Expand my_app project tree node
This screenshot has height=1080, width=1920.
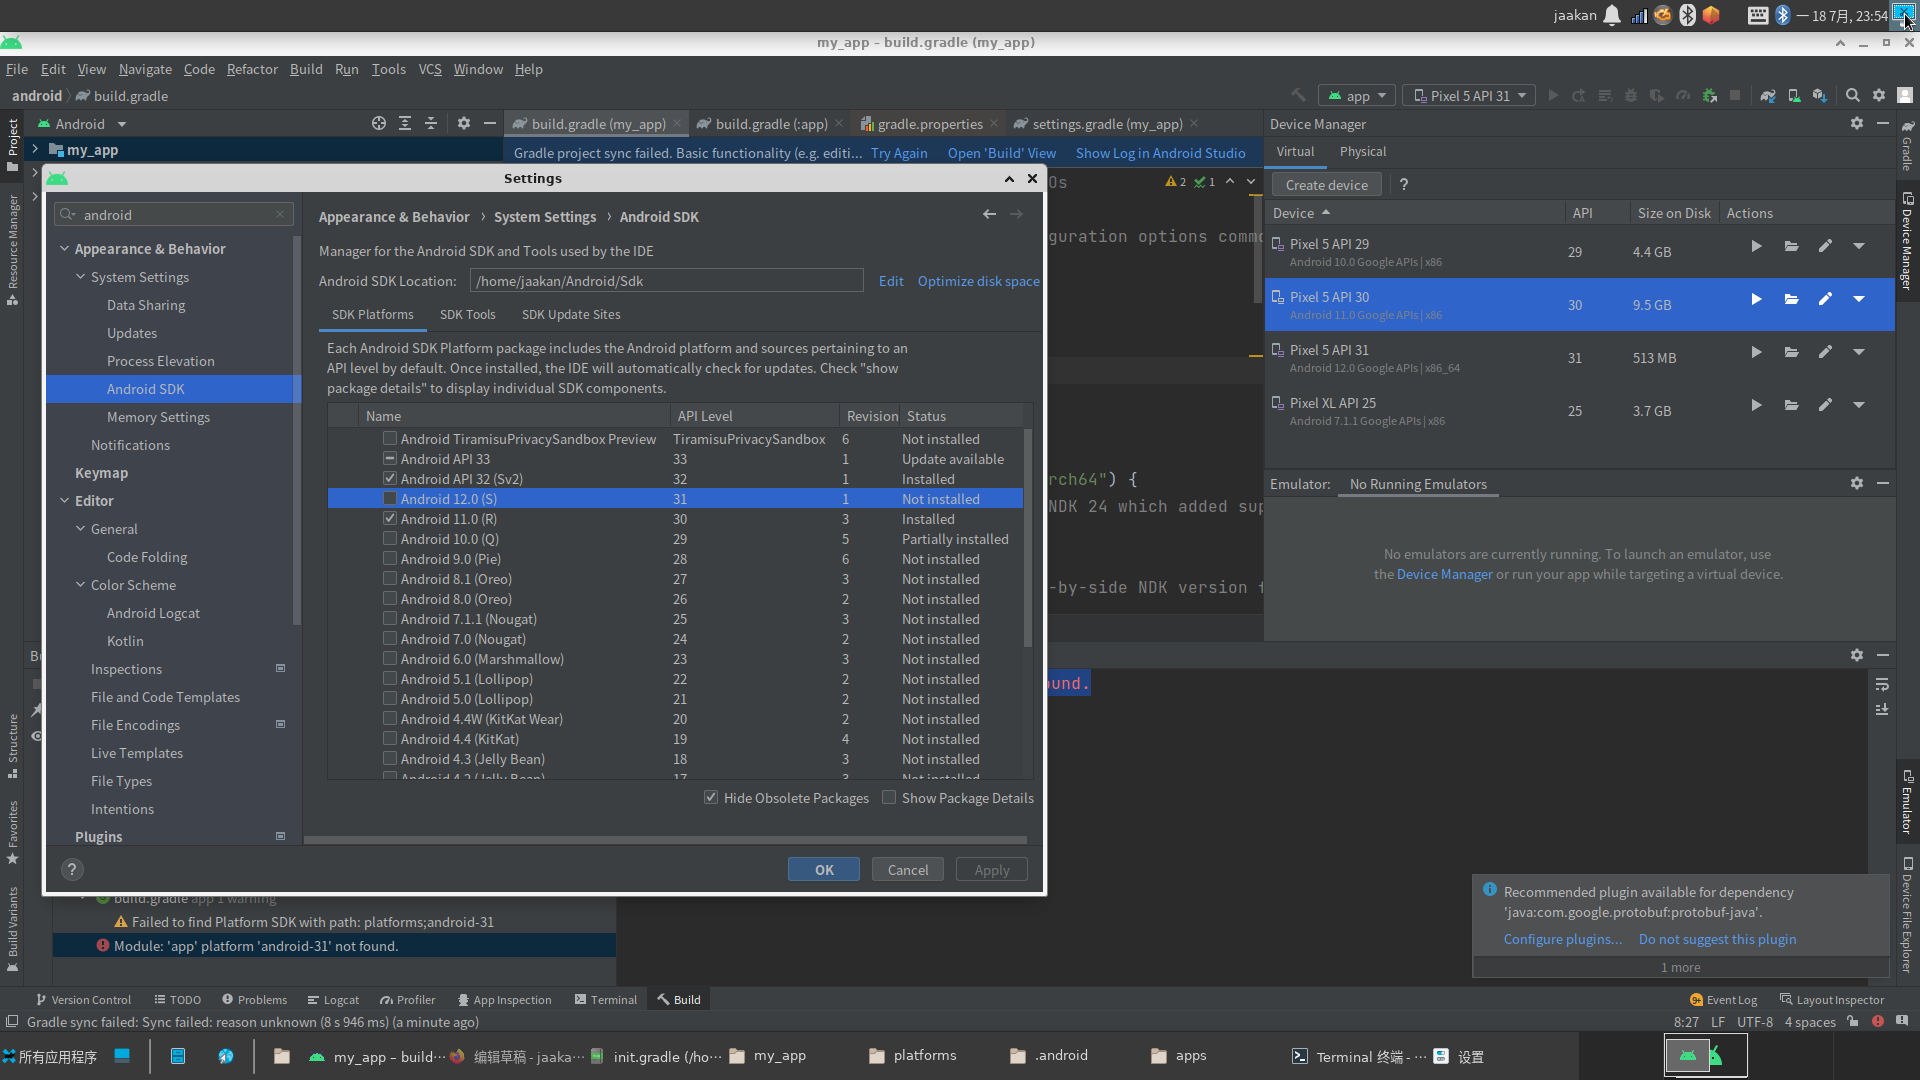pyautogui.click(x=35, y=149)
